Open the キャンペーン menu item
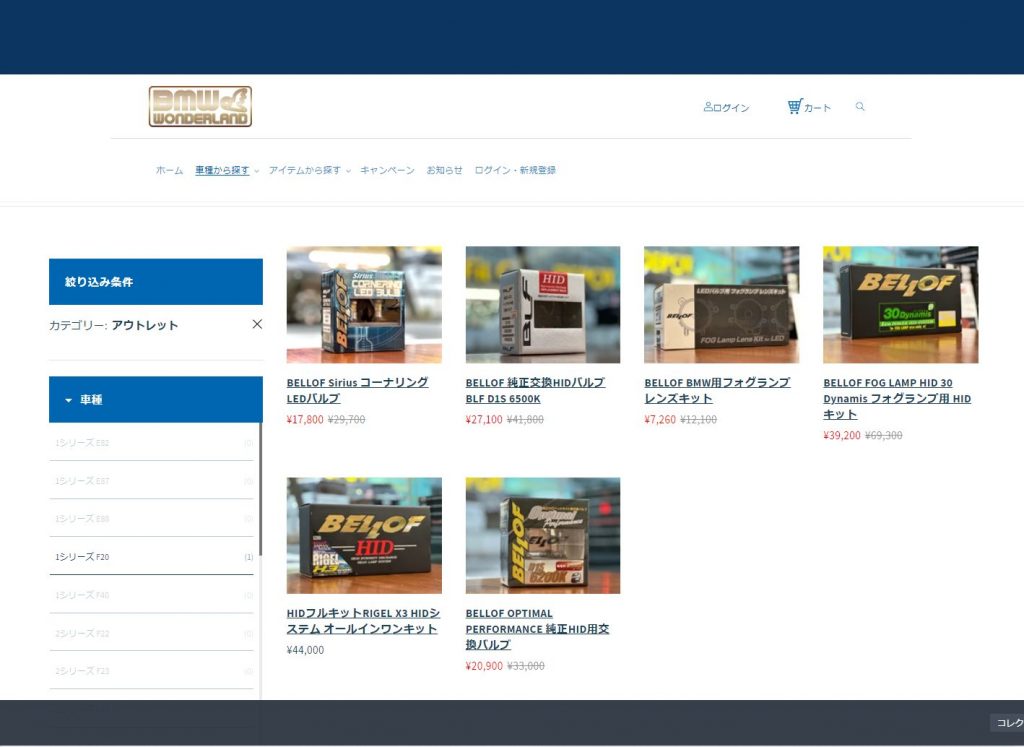 tap(387, 170)
